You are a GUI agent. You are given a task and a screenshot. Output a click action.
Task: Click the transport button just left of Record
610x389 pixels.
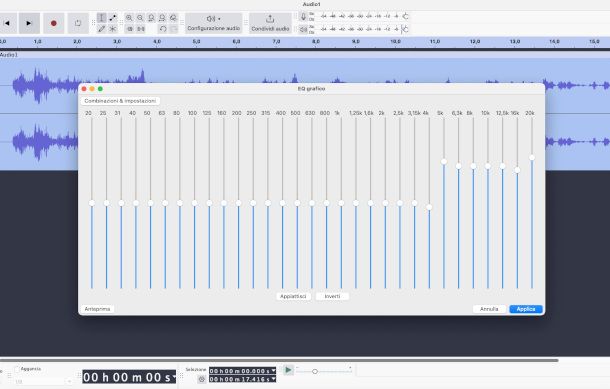pyautogui.click(x=29, y=23)
